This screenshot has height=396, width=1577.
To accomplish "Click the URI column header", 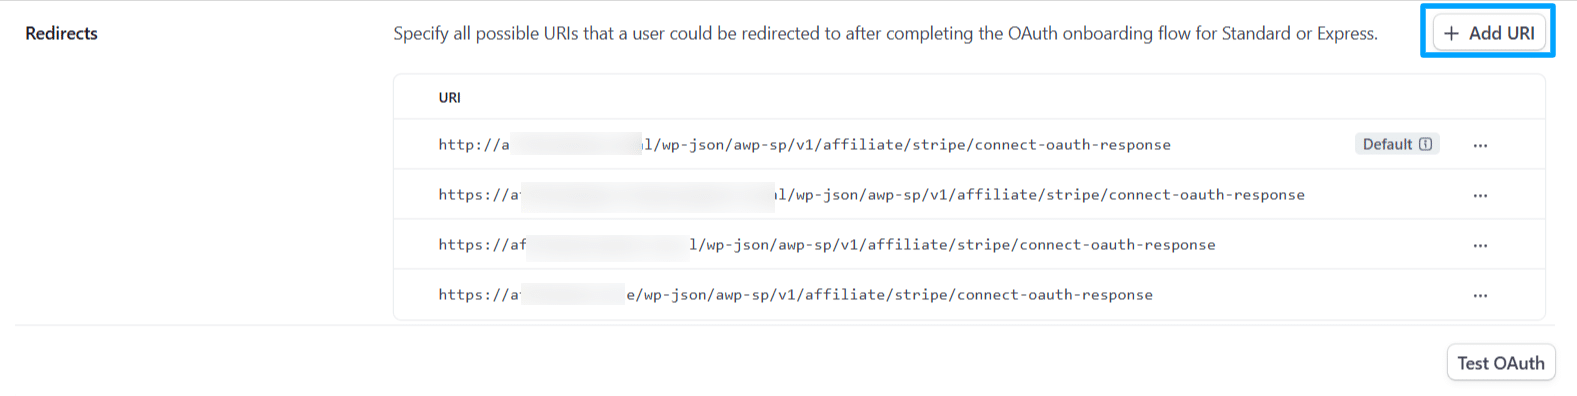I will [450, 97].
